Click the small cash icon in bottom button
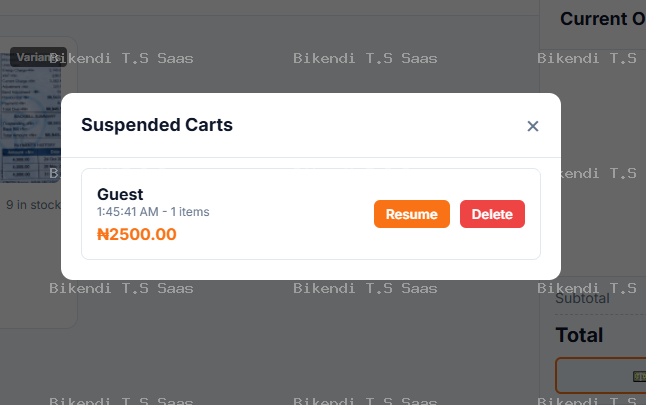Viewport: 646px width, 405px height. tap(639, 376)
